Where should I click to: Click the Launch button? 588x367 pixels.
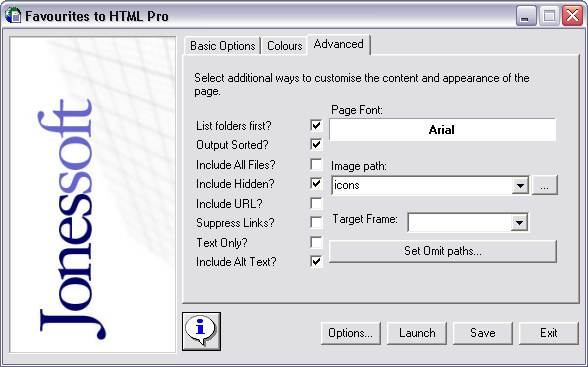417,333
